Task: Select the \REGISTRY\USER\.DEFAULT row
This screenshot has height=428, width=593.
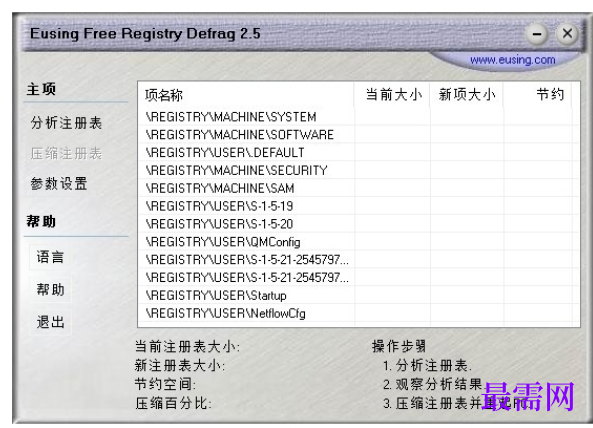Action: click(x=359, y=152)
